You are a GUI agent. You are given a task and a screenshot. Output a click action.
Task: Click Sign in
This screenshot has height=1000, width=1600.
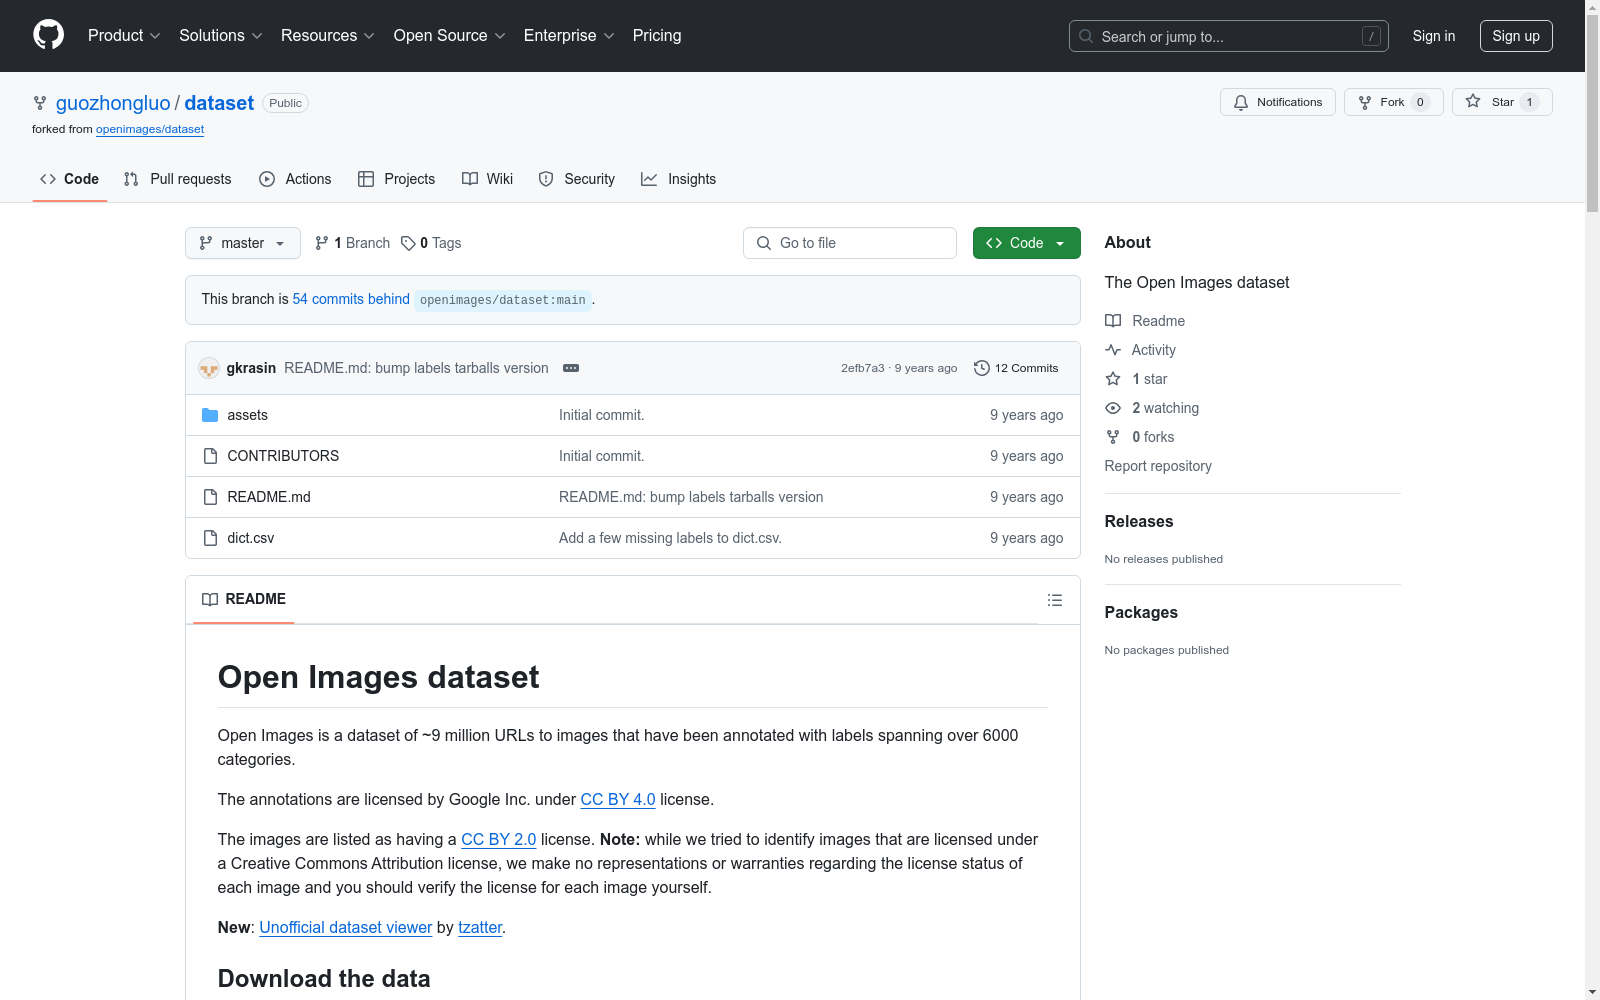(1434, 36)
